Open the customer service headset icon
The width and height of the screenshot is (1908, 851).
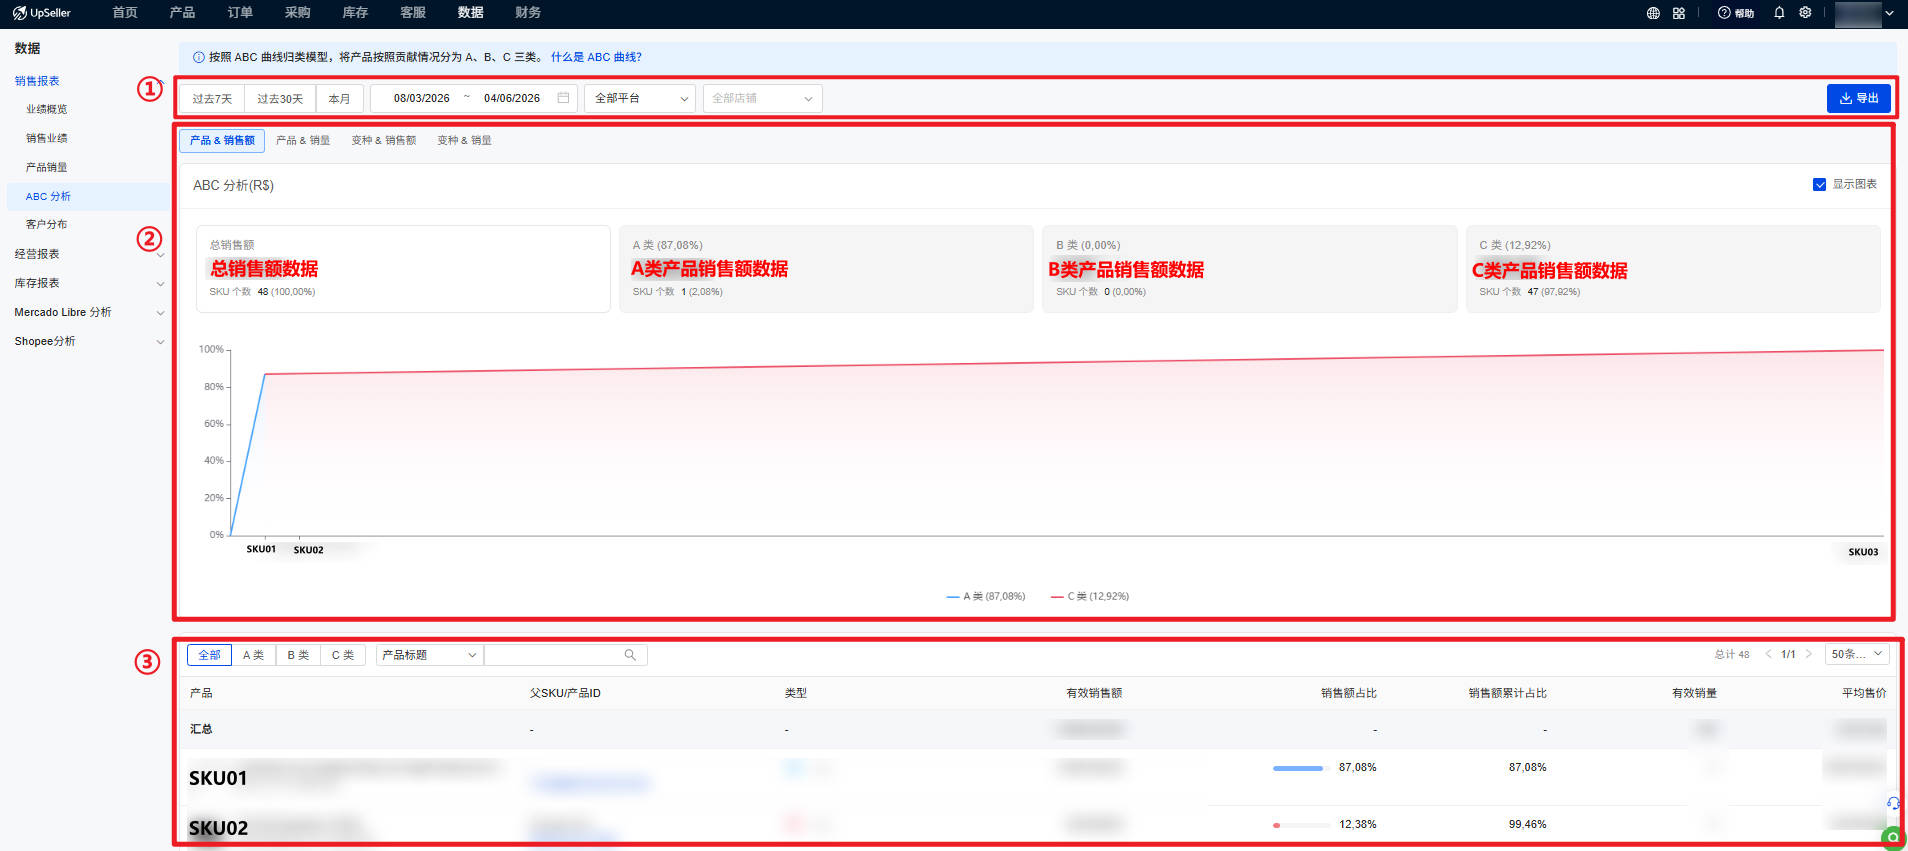(1893, 803)
